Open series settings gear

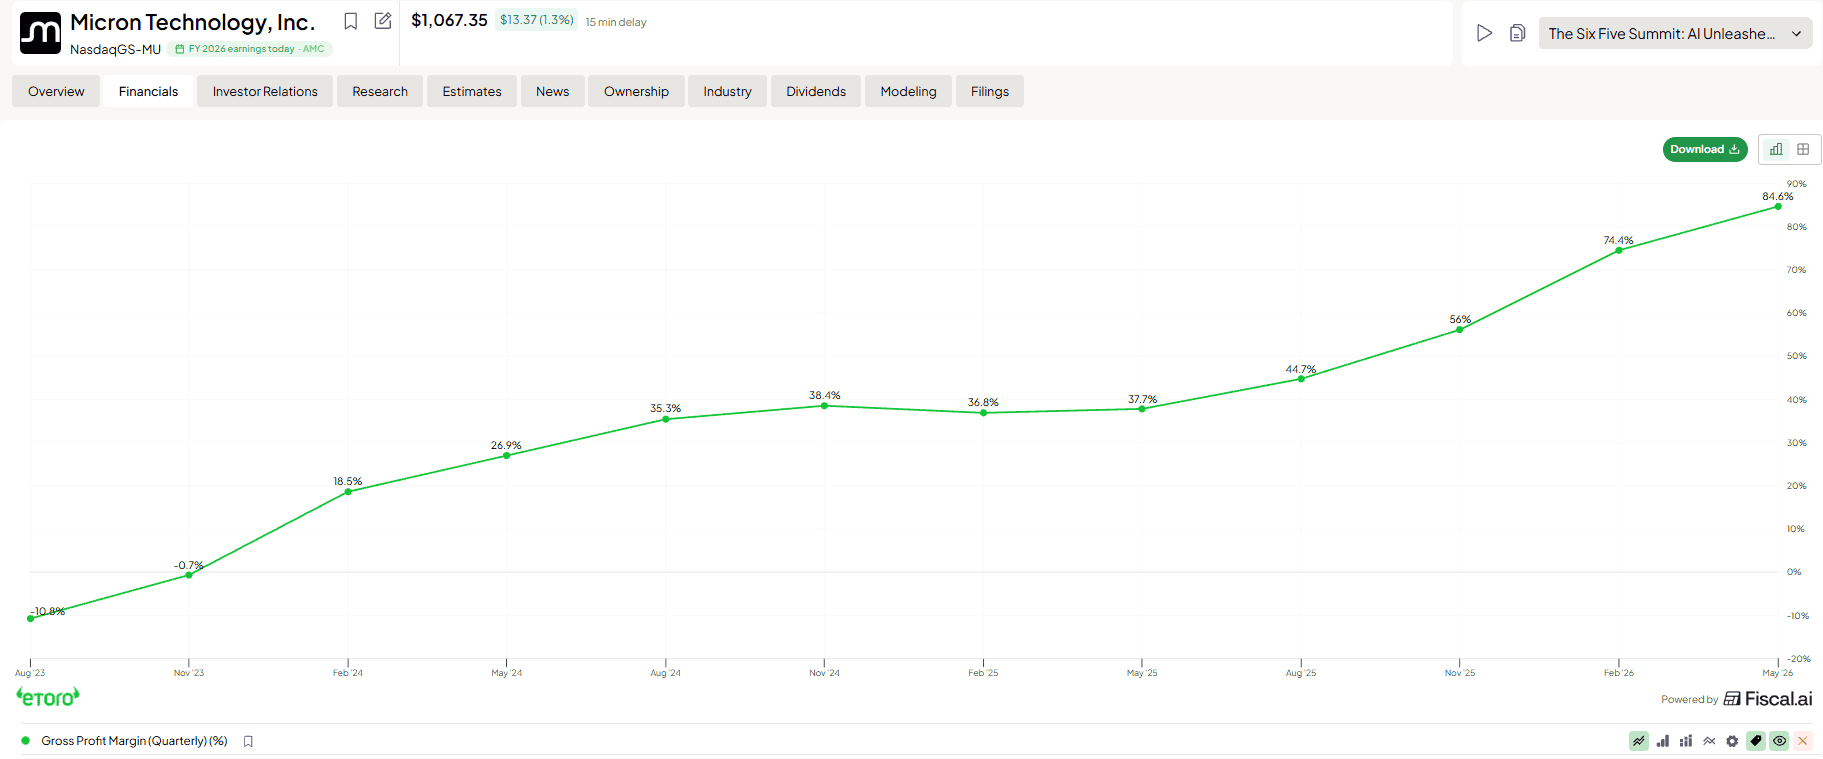coord(1732,741)
